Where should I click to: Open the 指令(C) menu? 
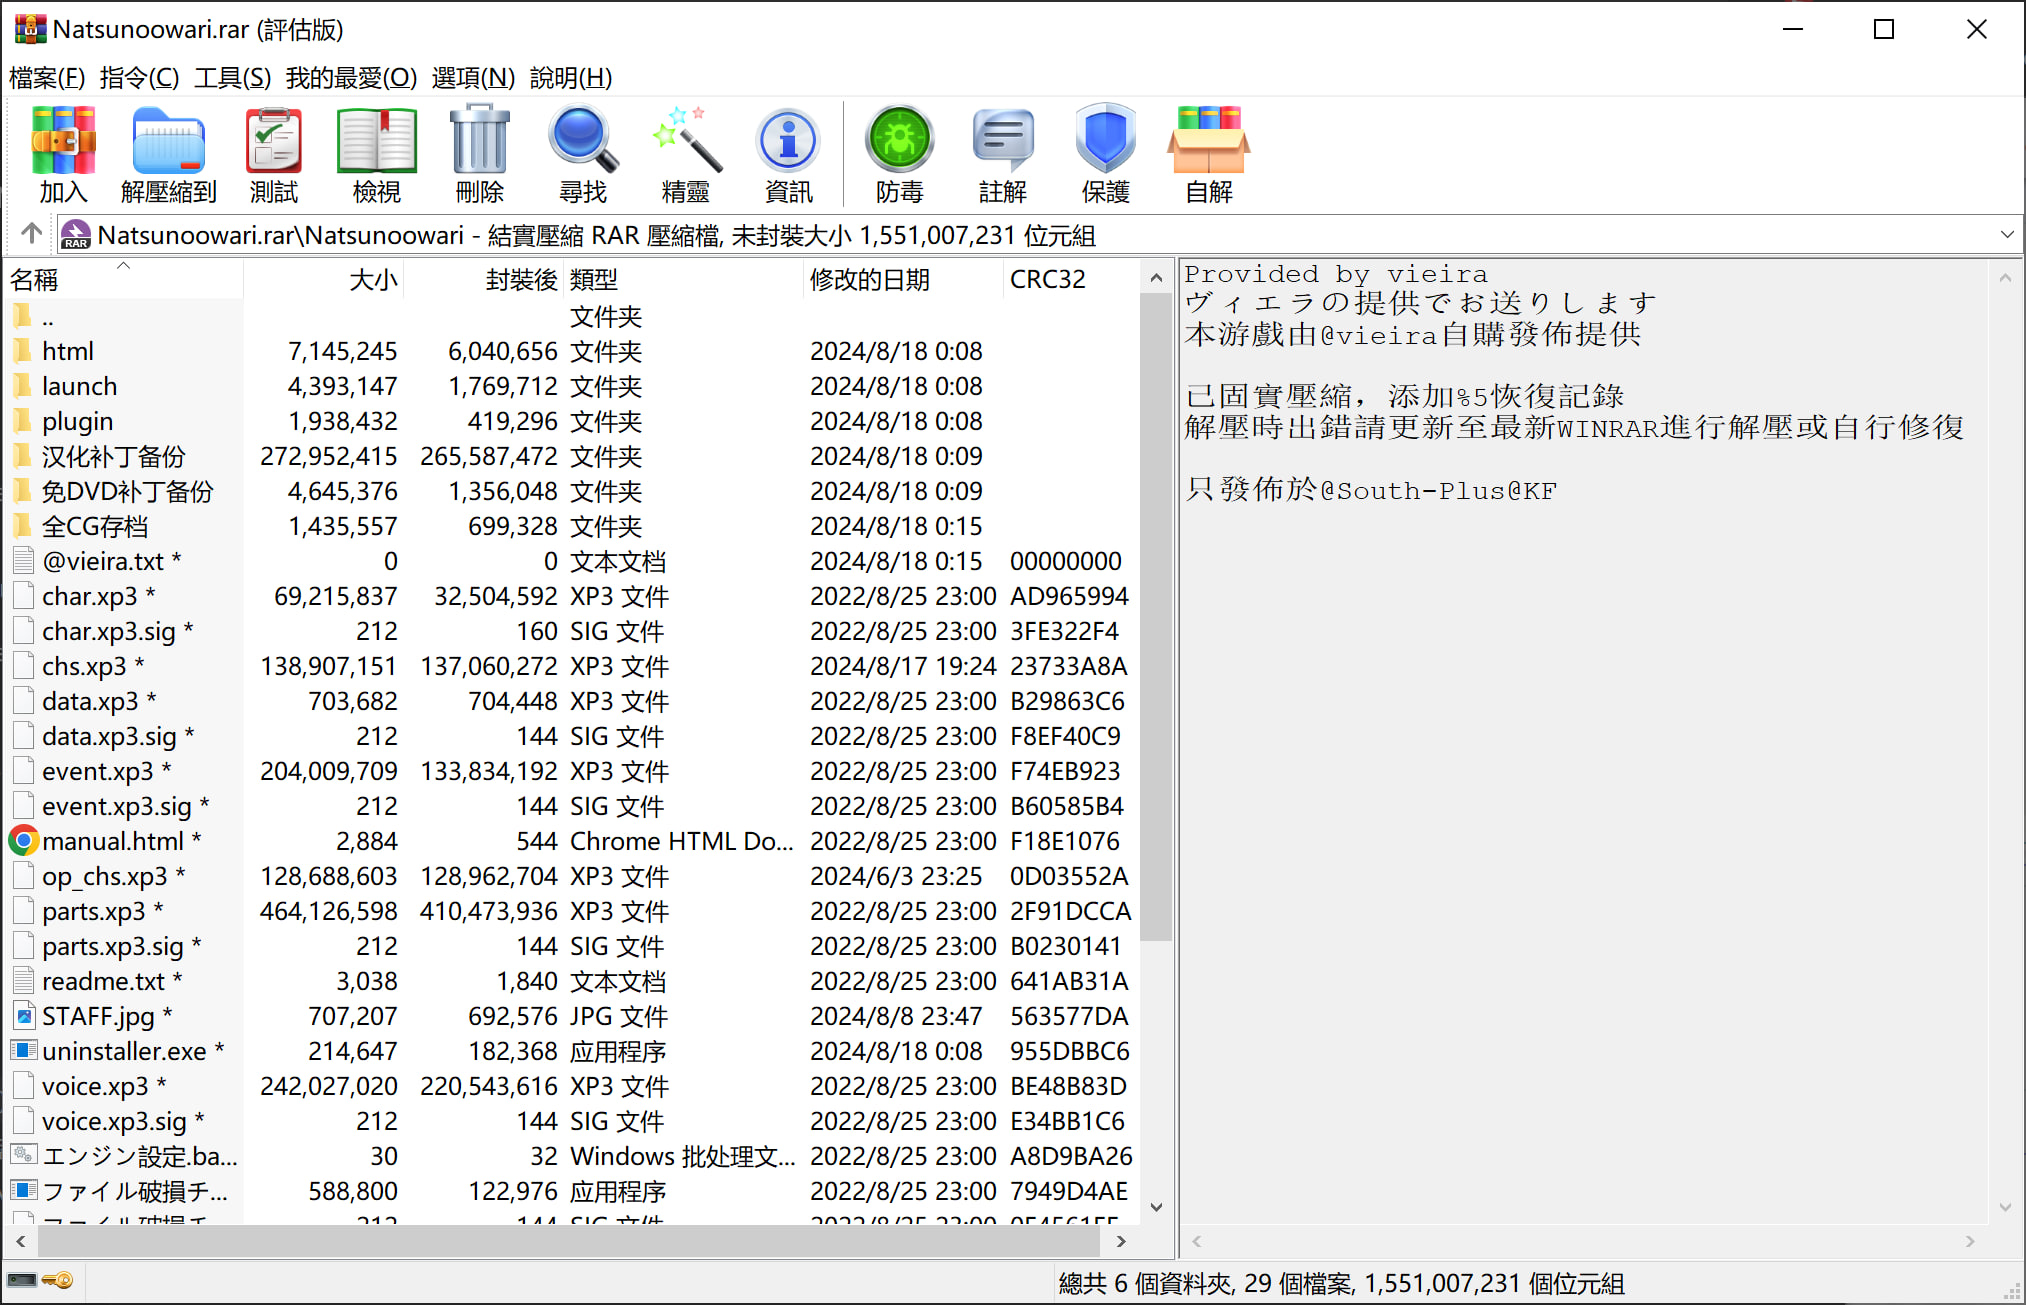(139, 78)
